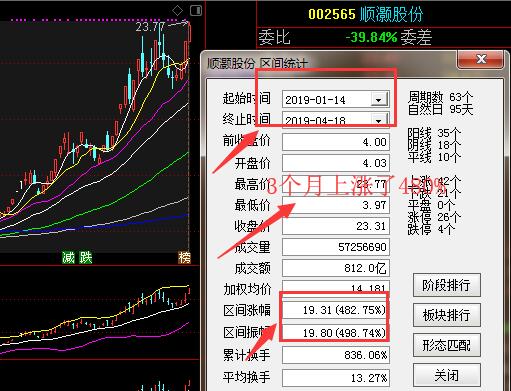Click the 累计换手 field showing 836.06%
The width and height of the screenshot is (511, 391).
[336, 355]
